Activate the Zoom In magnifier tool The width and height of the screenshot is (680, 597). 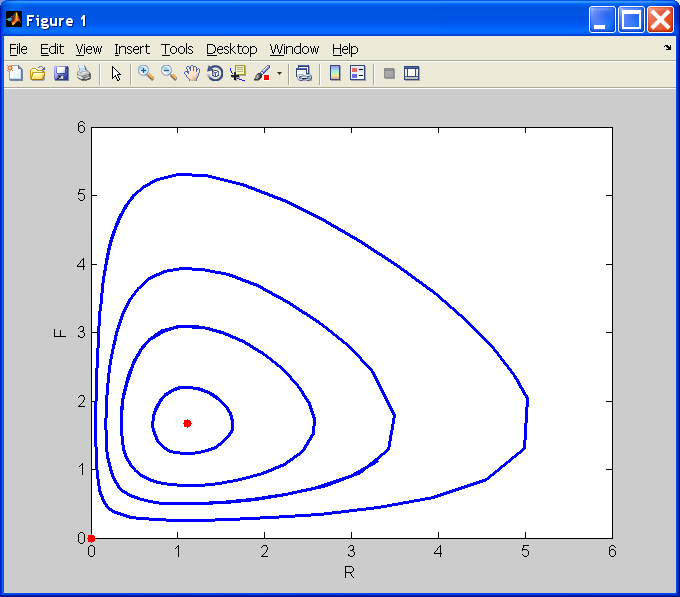click(146, 73)
